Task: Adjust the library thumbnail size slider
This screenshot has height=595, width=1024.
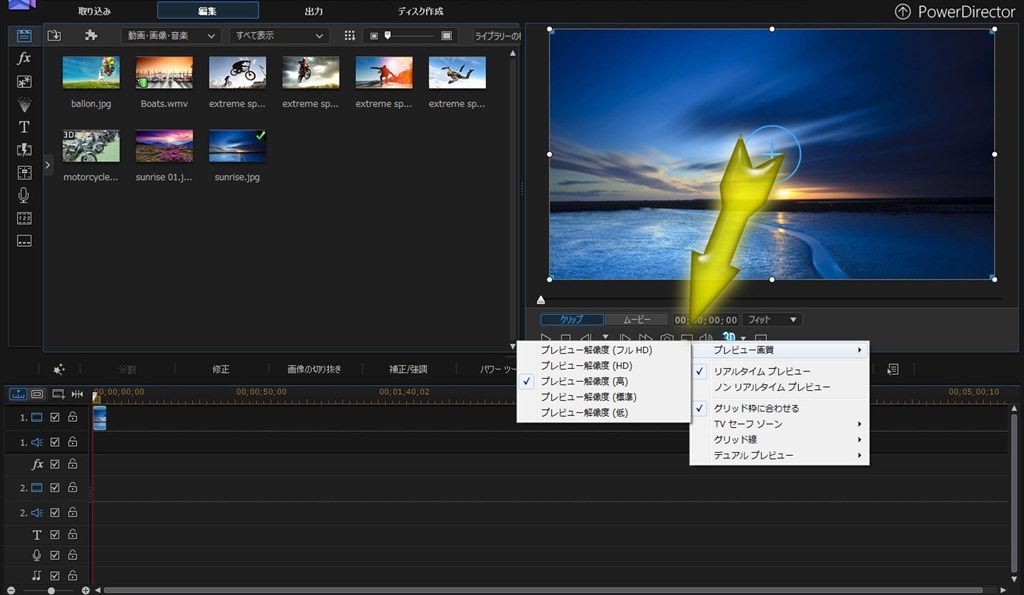Action: click(388, 35)
